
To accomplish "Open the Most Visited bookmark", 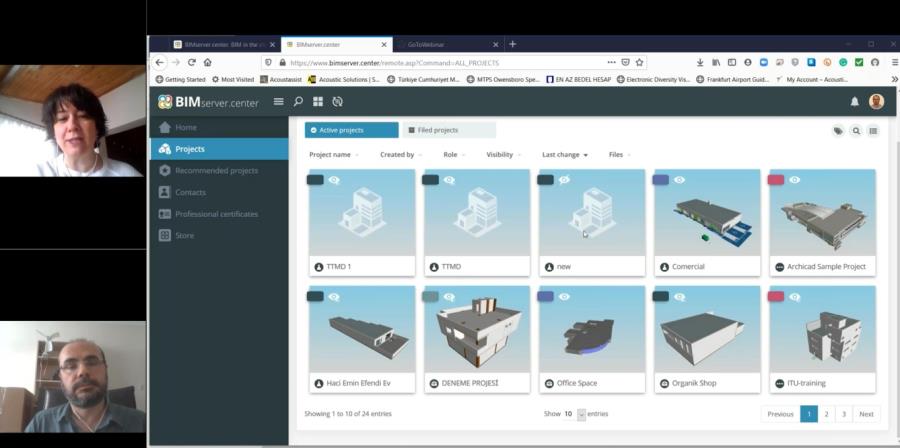I will tap(232, 79).
